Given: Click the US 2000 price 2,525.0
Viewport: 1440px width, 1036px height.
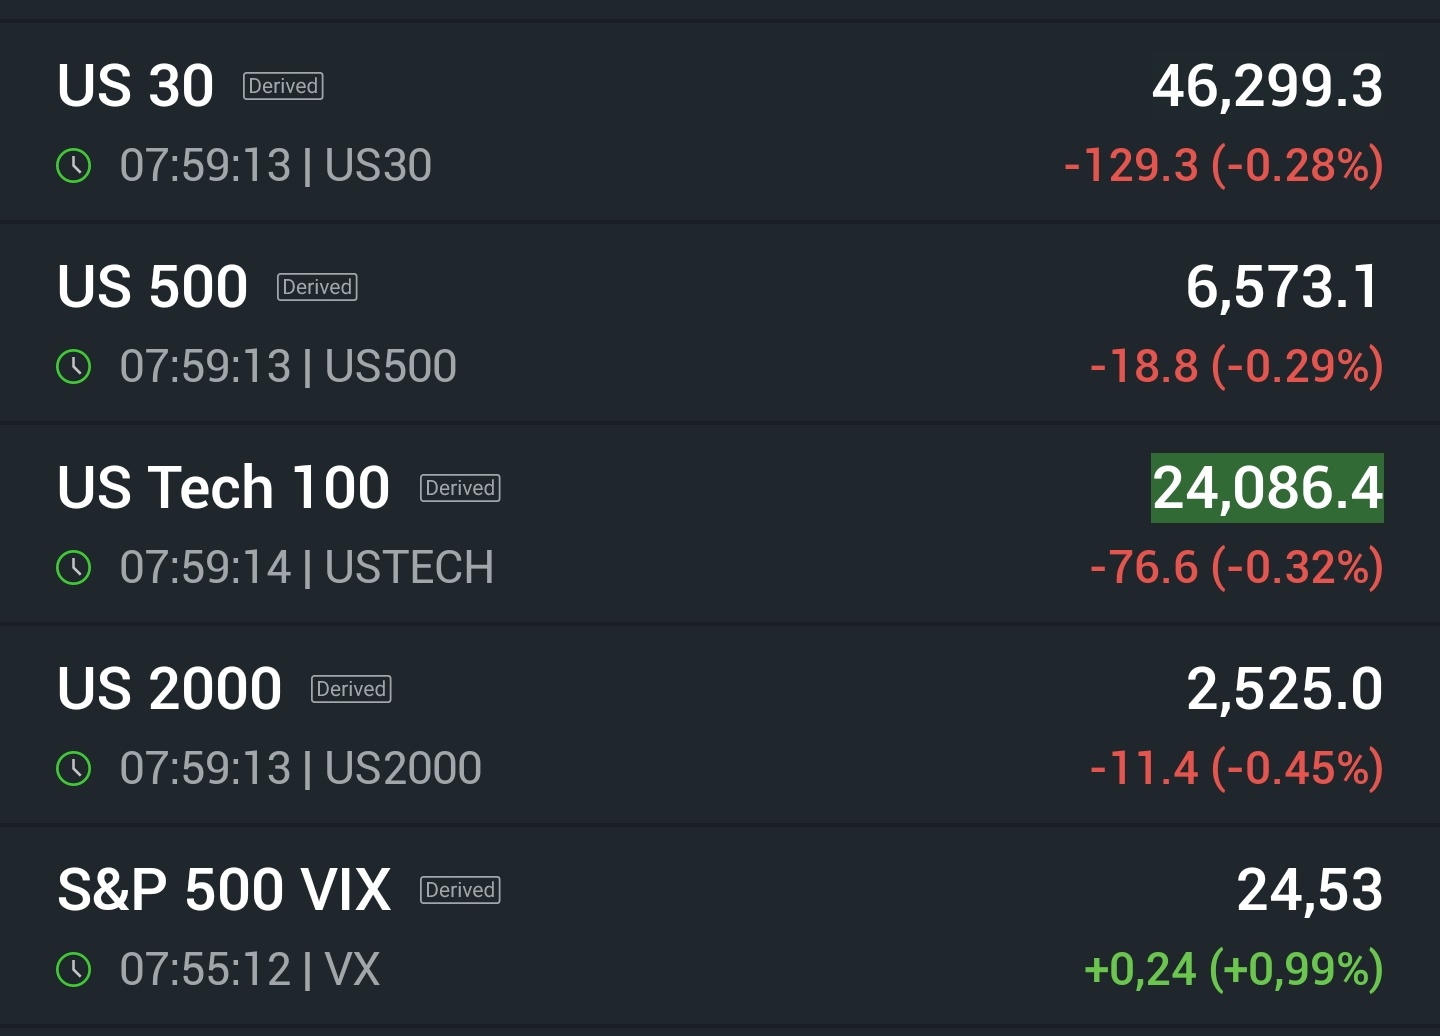Looking at the screenshot, I should click(1284, 689).
